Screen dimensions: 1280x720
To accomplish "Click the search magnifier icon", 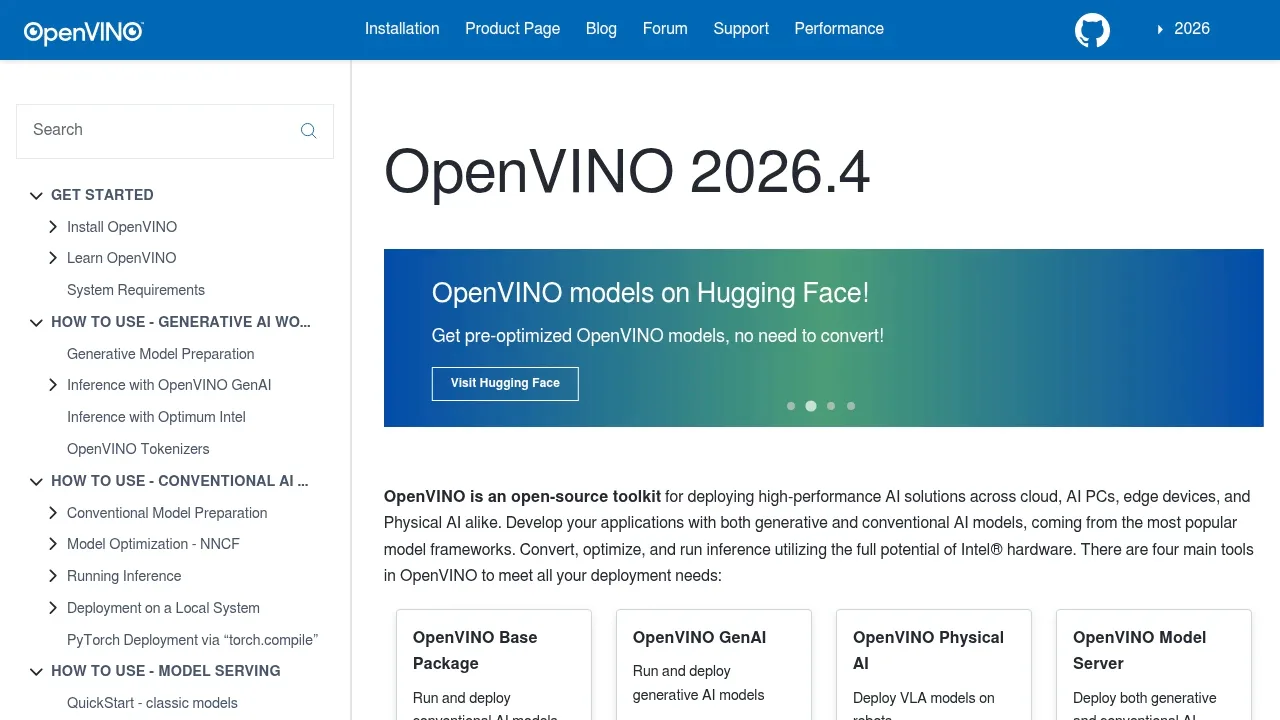I will (x=308, y=131).
